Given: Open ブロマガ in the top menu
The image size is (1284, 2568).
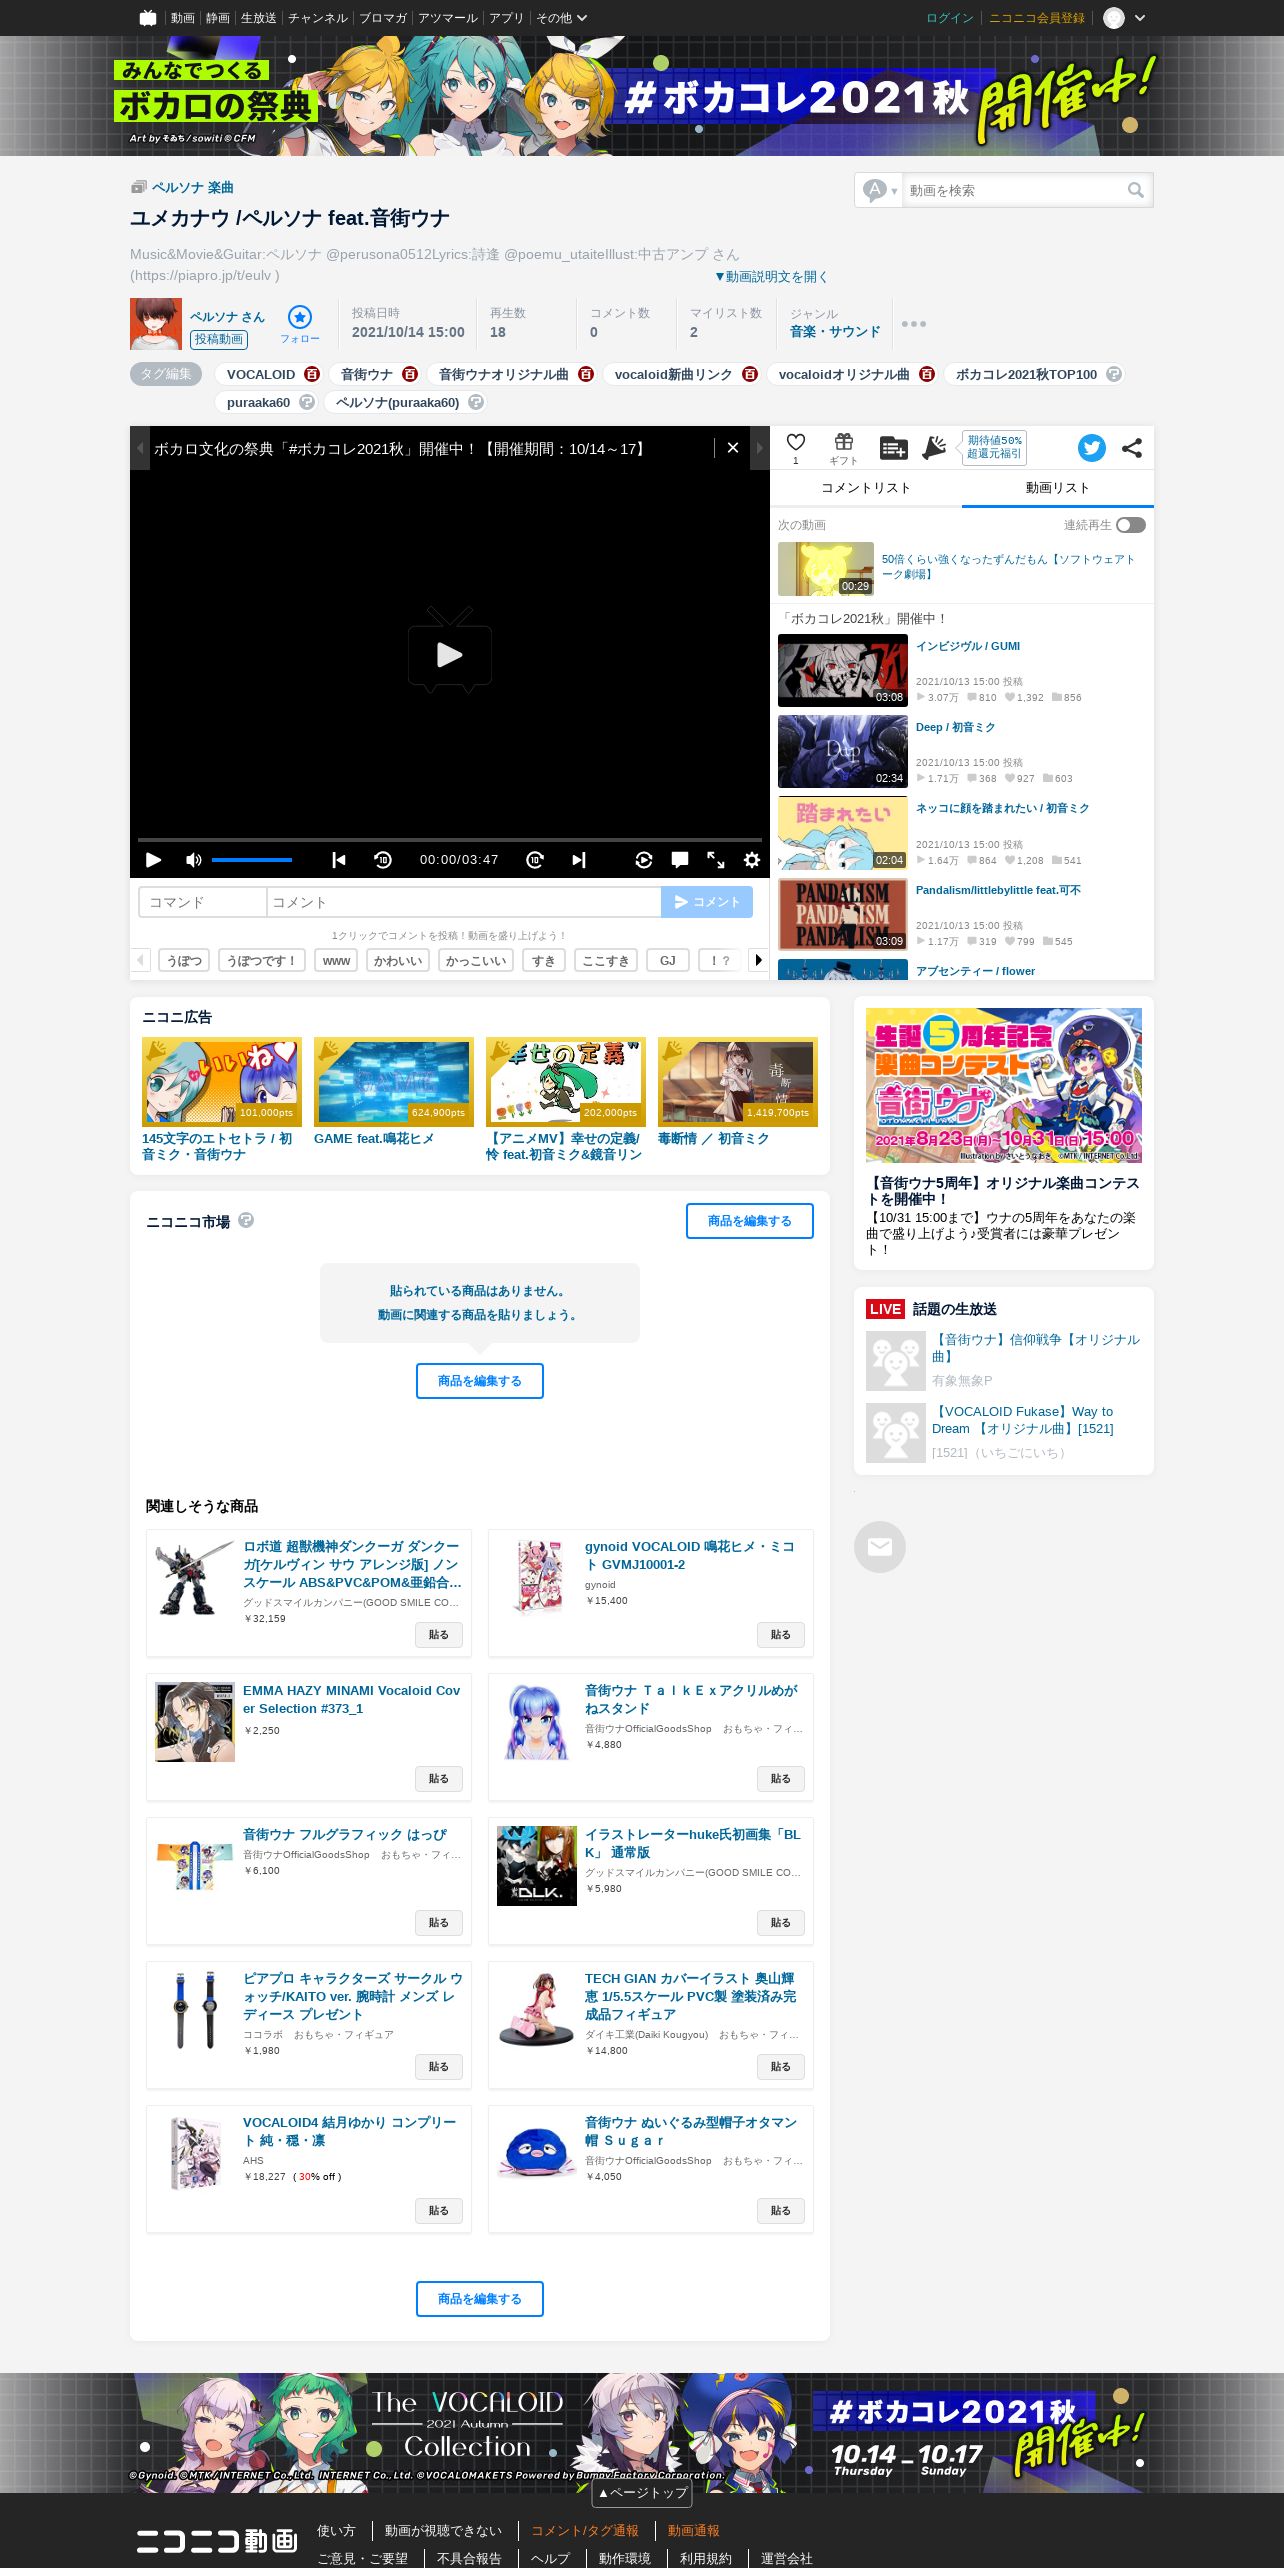Looking at the screenshot, I should click(383, 18).
